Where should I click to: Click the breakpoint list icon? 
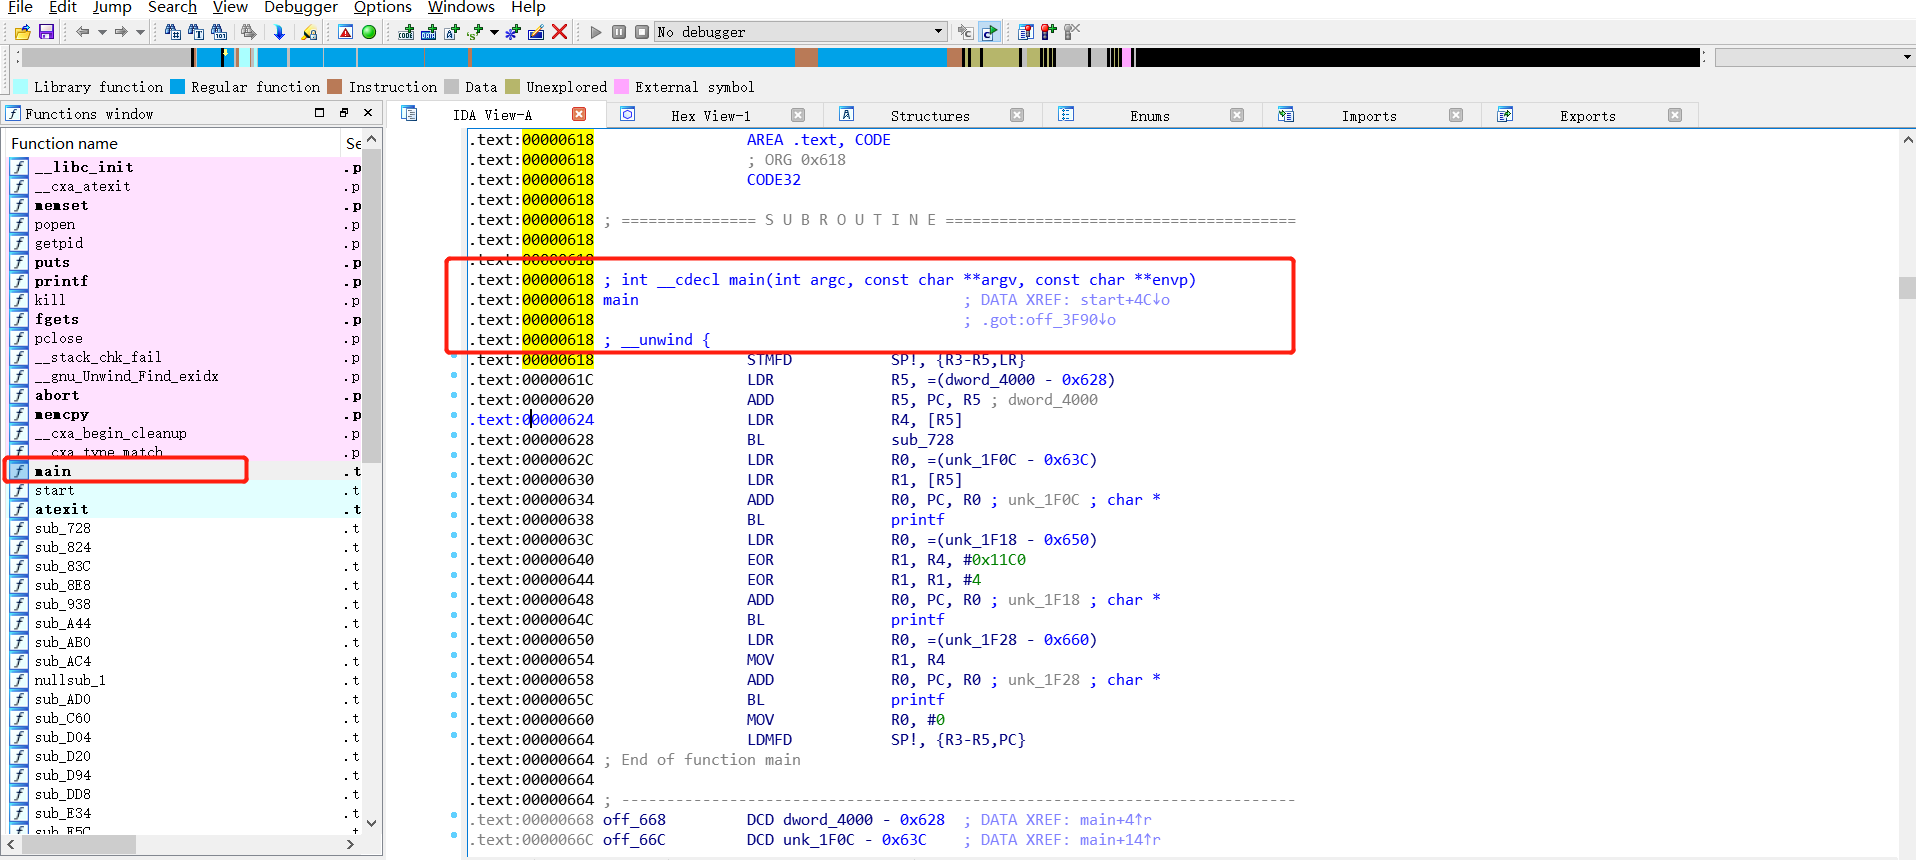(x=1026, y=32)
